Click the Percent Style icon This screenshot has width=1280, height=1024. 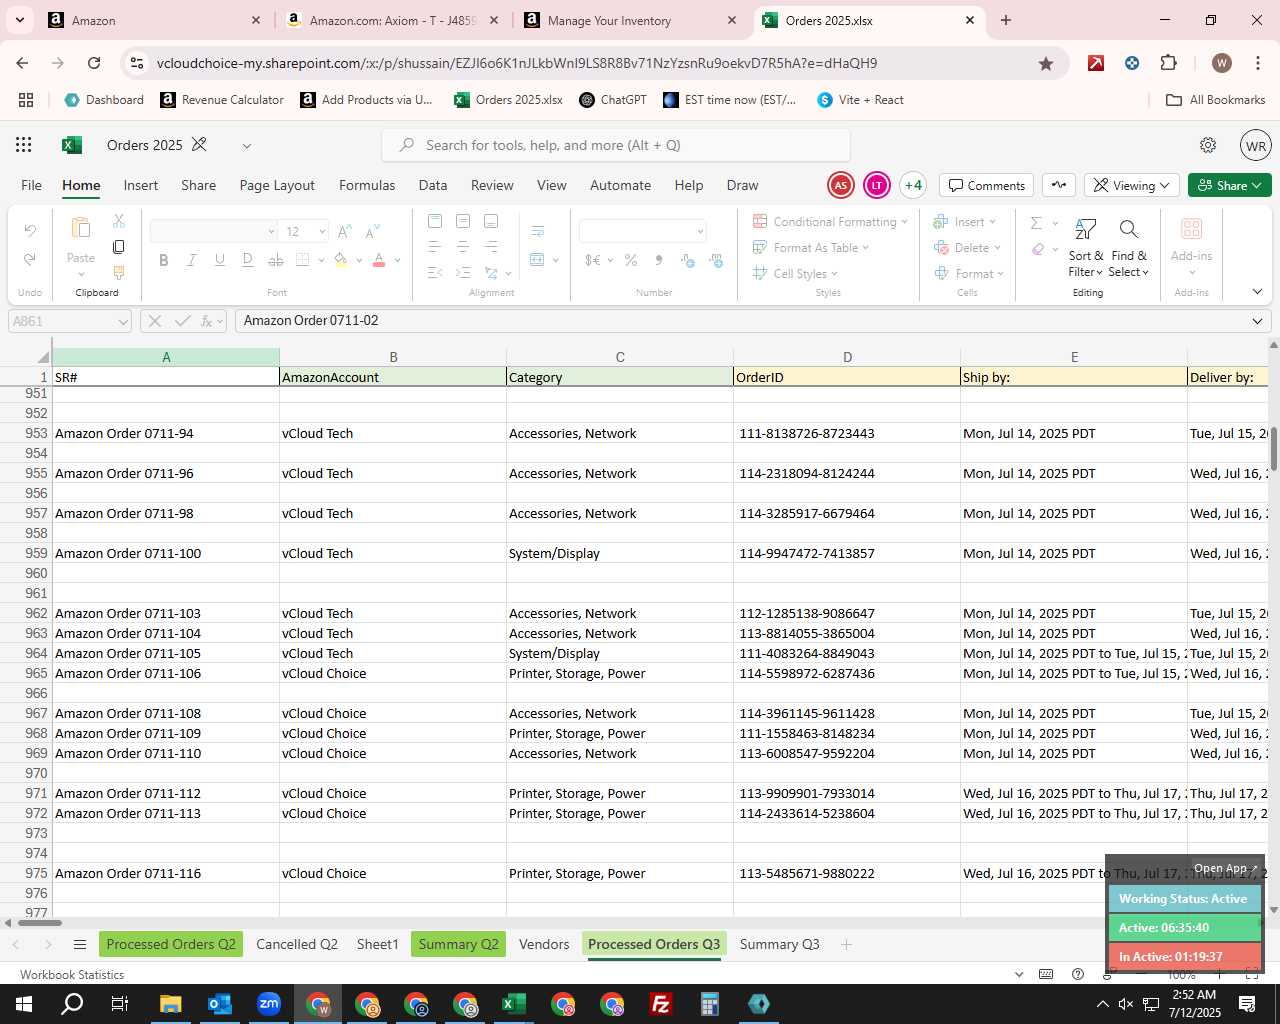click(x=631, y=260)
